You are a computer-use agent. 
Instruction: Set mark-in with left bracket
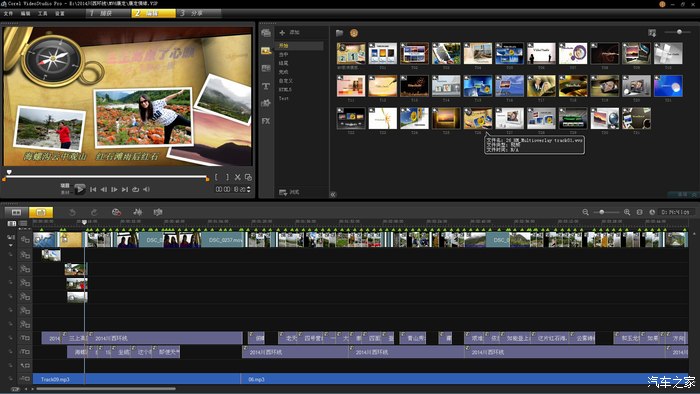click(x=216, y=177)
